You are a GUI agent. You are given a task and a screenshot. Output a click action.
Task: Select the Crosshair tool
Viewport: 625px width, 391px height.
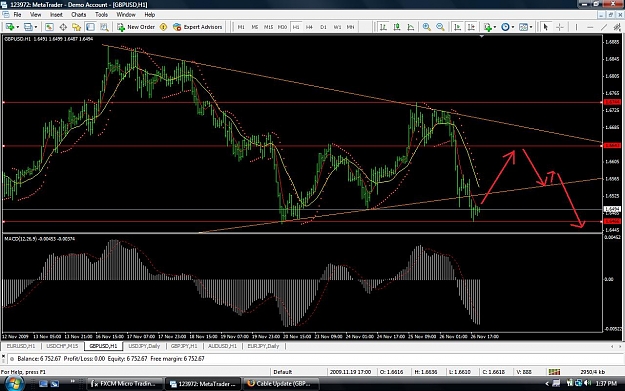[560, 27]
